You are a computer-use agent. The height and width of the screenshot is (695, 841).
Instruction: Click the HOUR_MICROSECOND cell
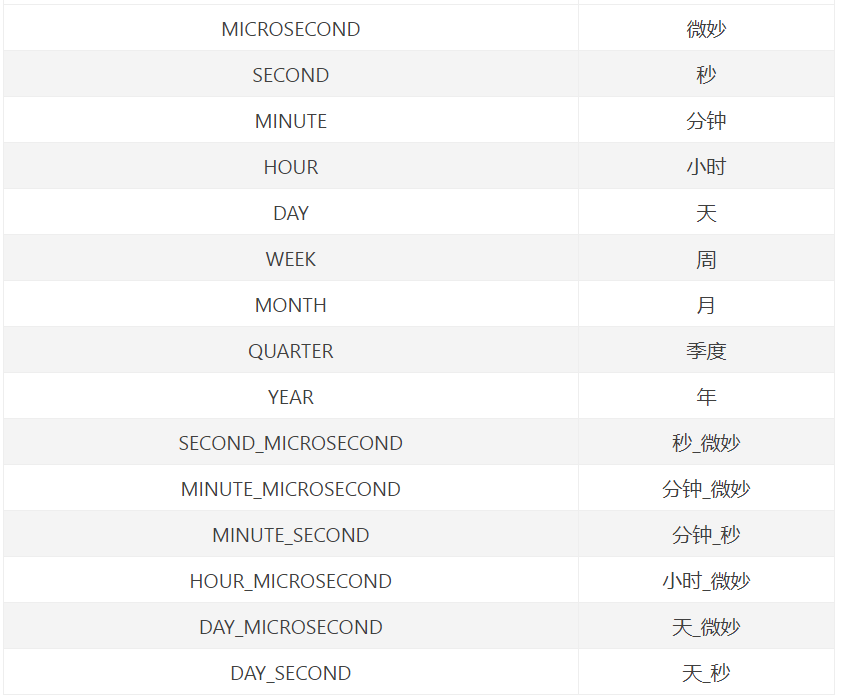(291, 581)
